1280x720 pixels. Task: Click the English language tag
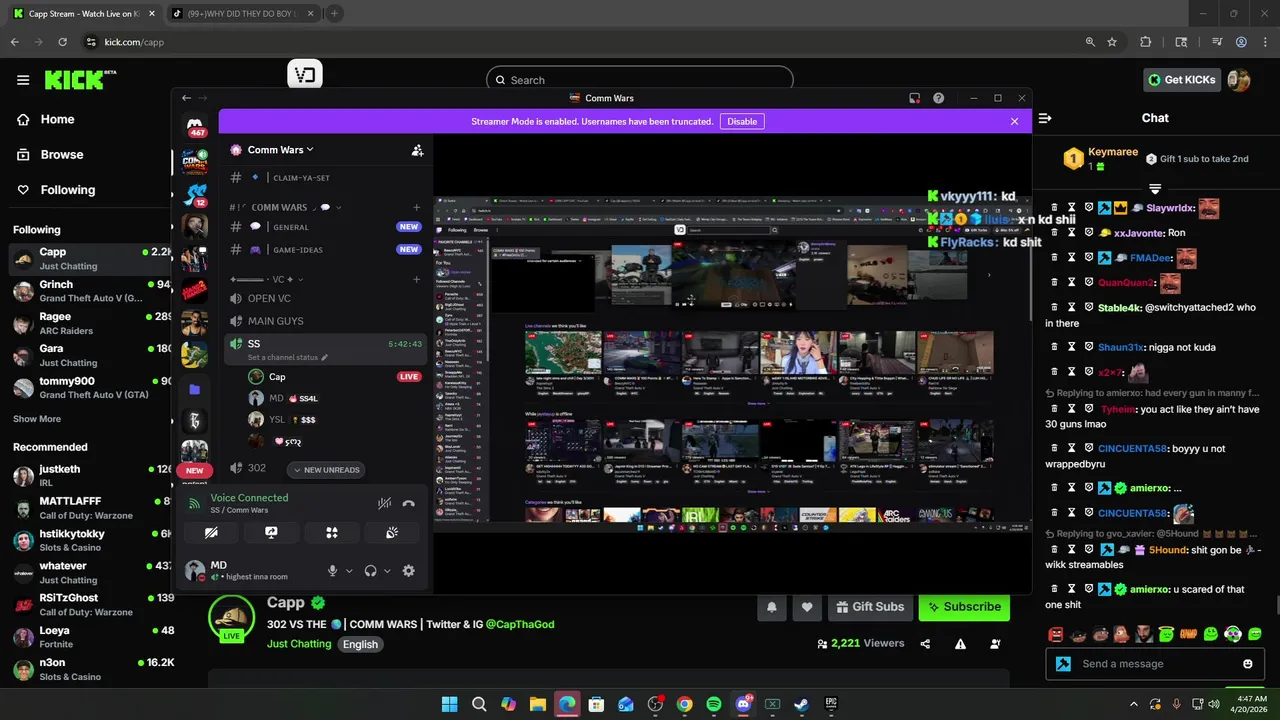[360, 644]
